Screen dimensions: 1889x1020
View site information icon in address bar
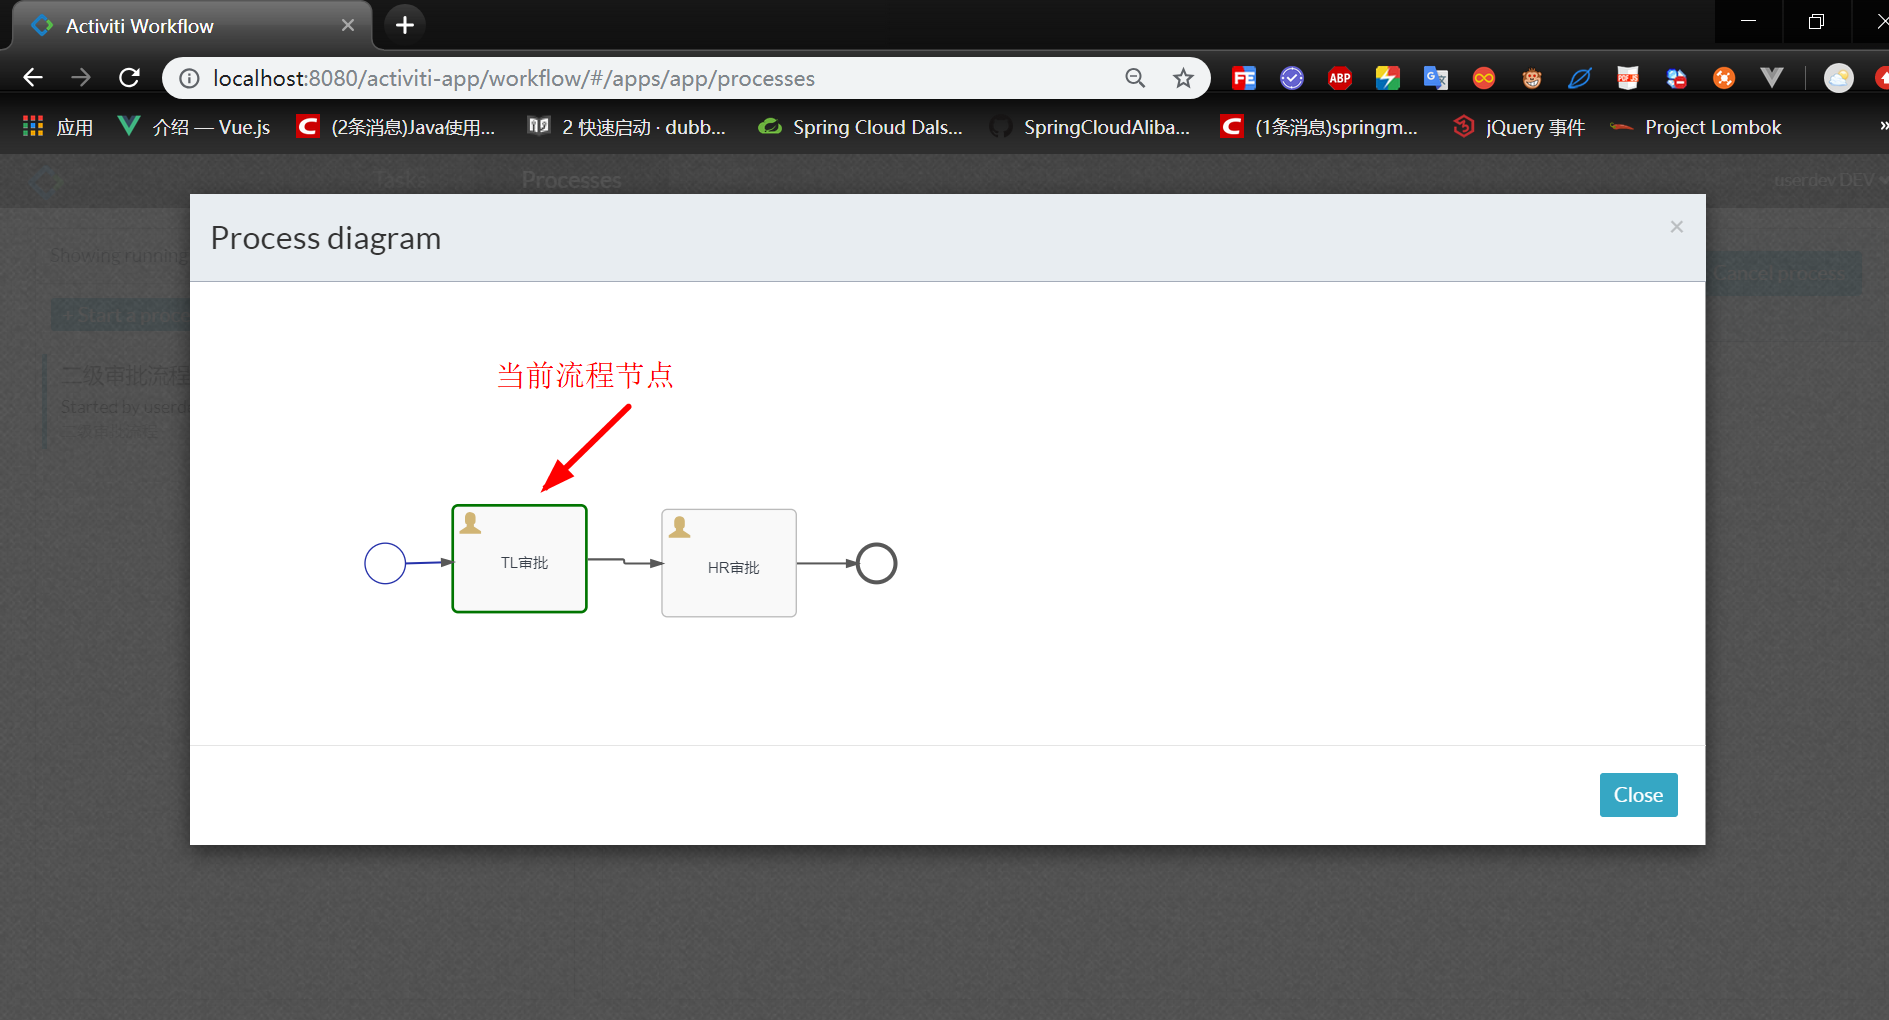189,78
